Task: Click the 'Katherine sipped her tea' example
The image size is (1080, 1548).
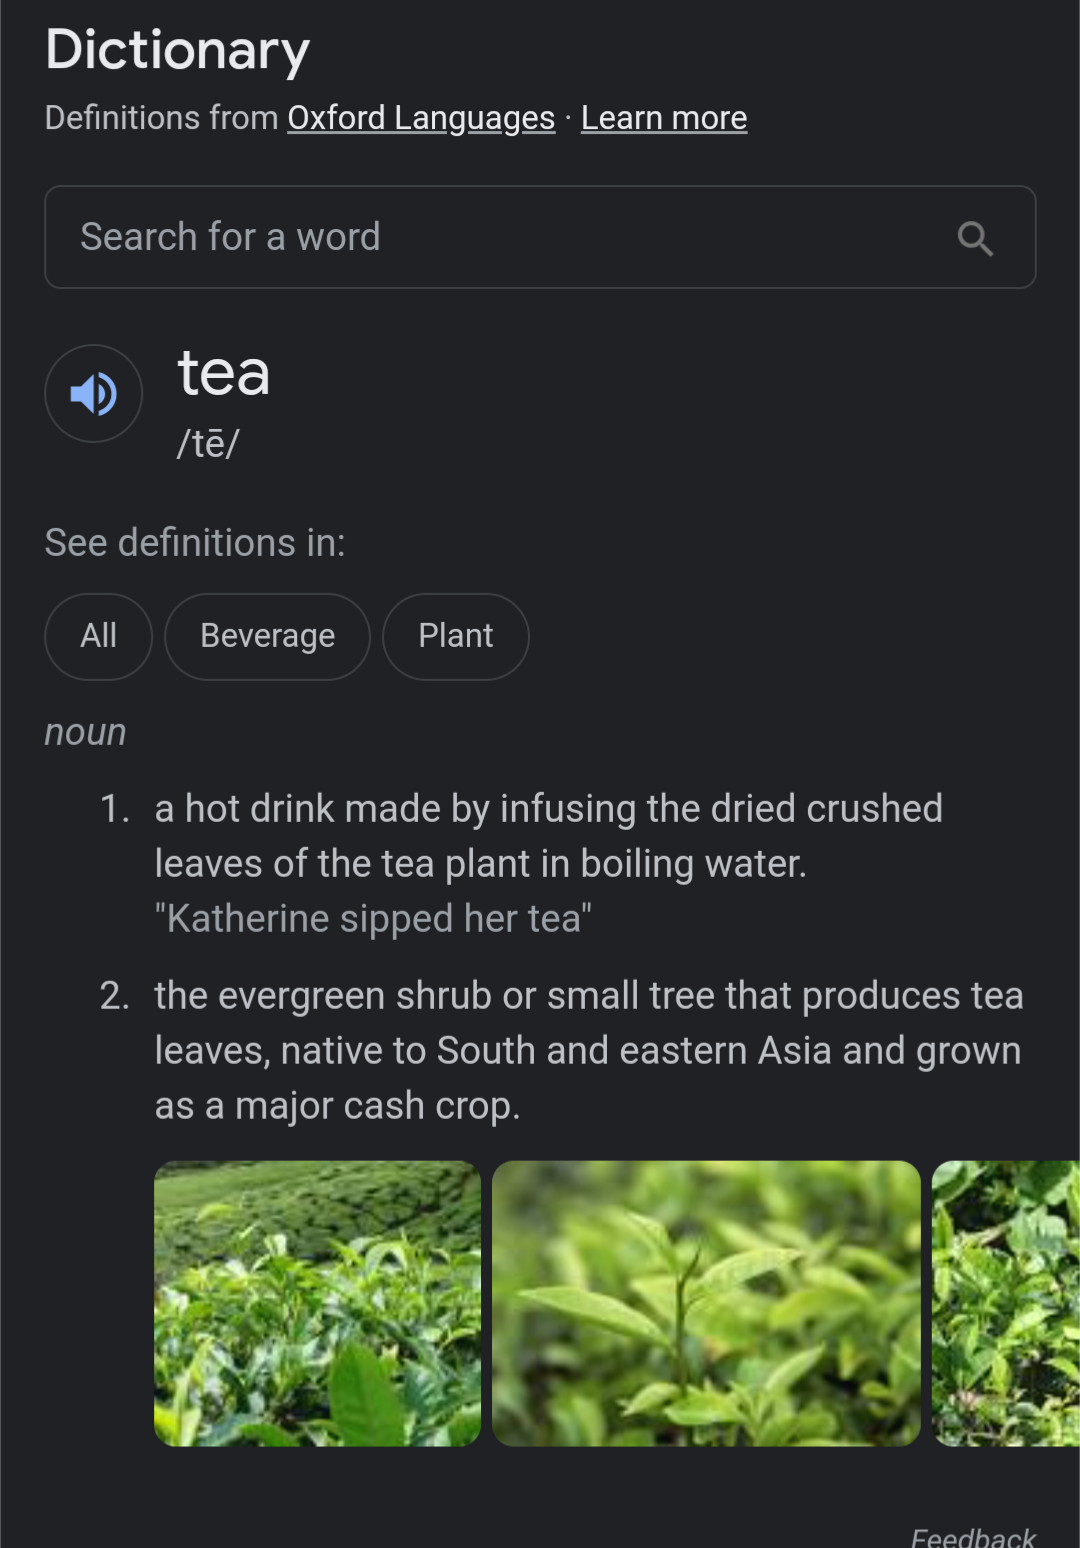Action: 373,918
